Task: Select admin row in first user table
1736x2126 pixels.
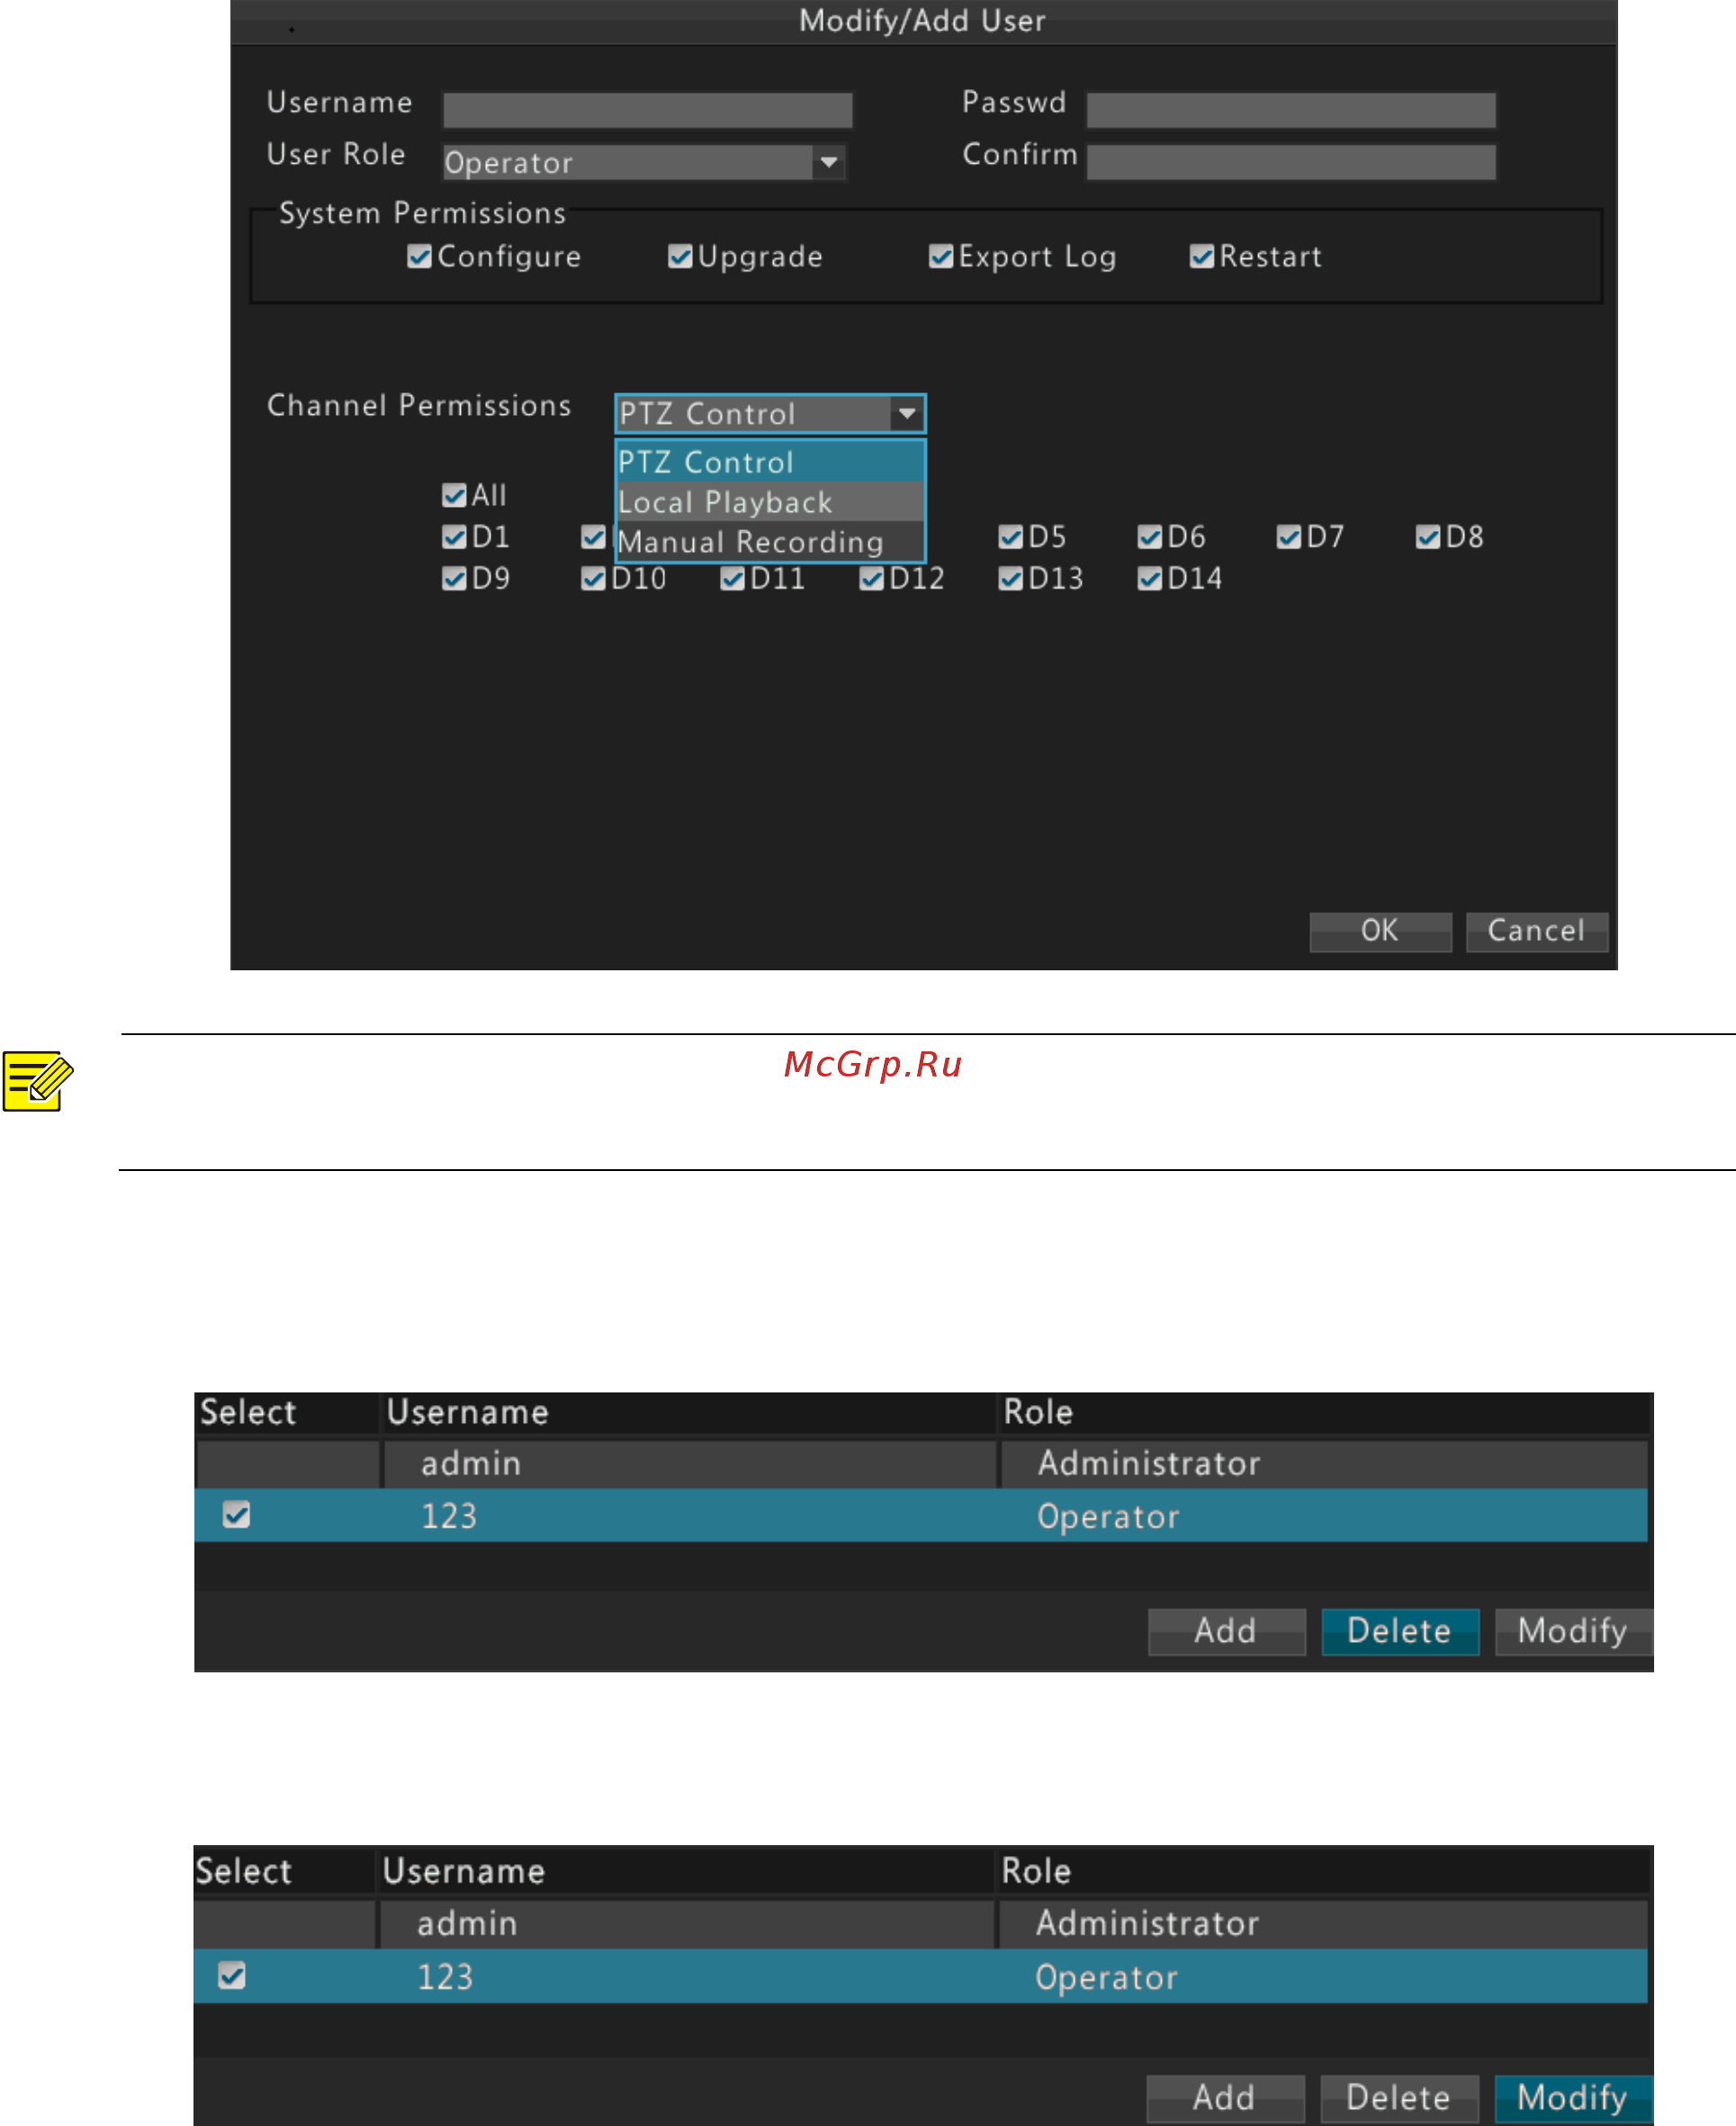Action: pyautogui.click(x=921, y=1464)
